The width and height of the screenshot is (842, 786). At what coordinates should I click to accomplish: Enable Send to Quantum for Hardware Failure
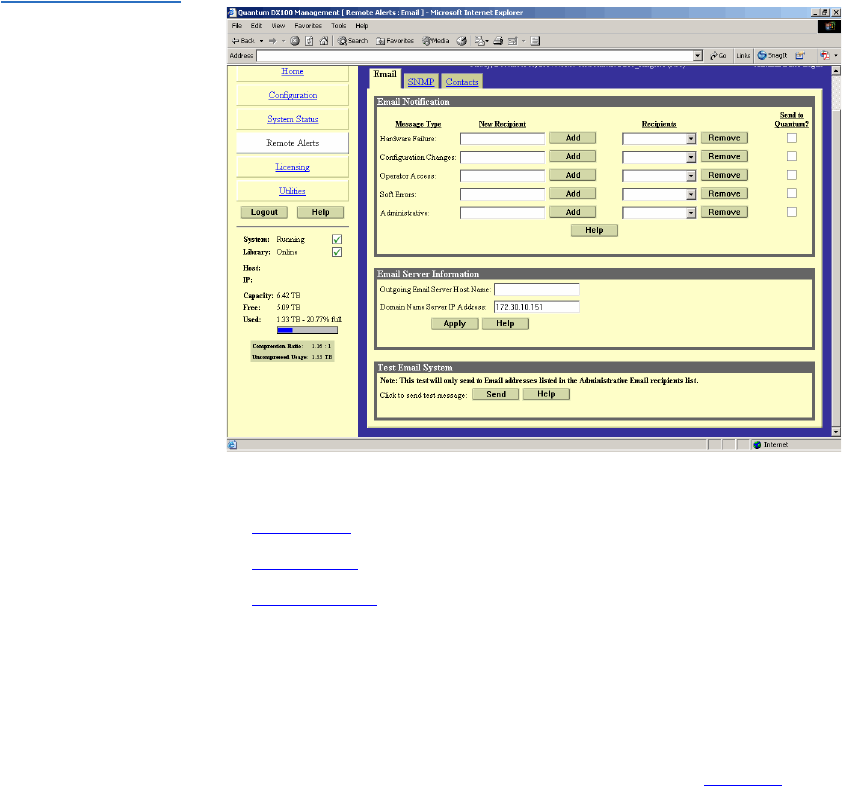792,138
